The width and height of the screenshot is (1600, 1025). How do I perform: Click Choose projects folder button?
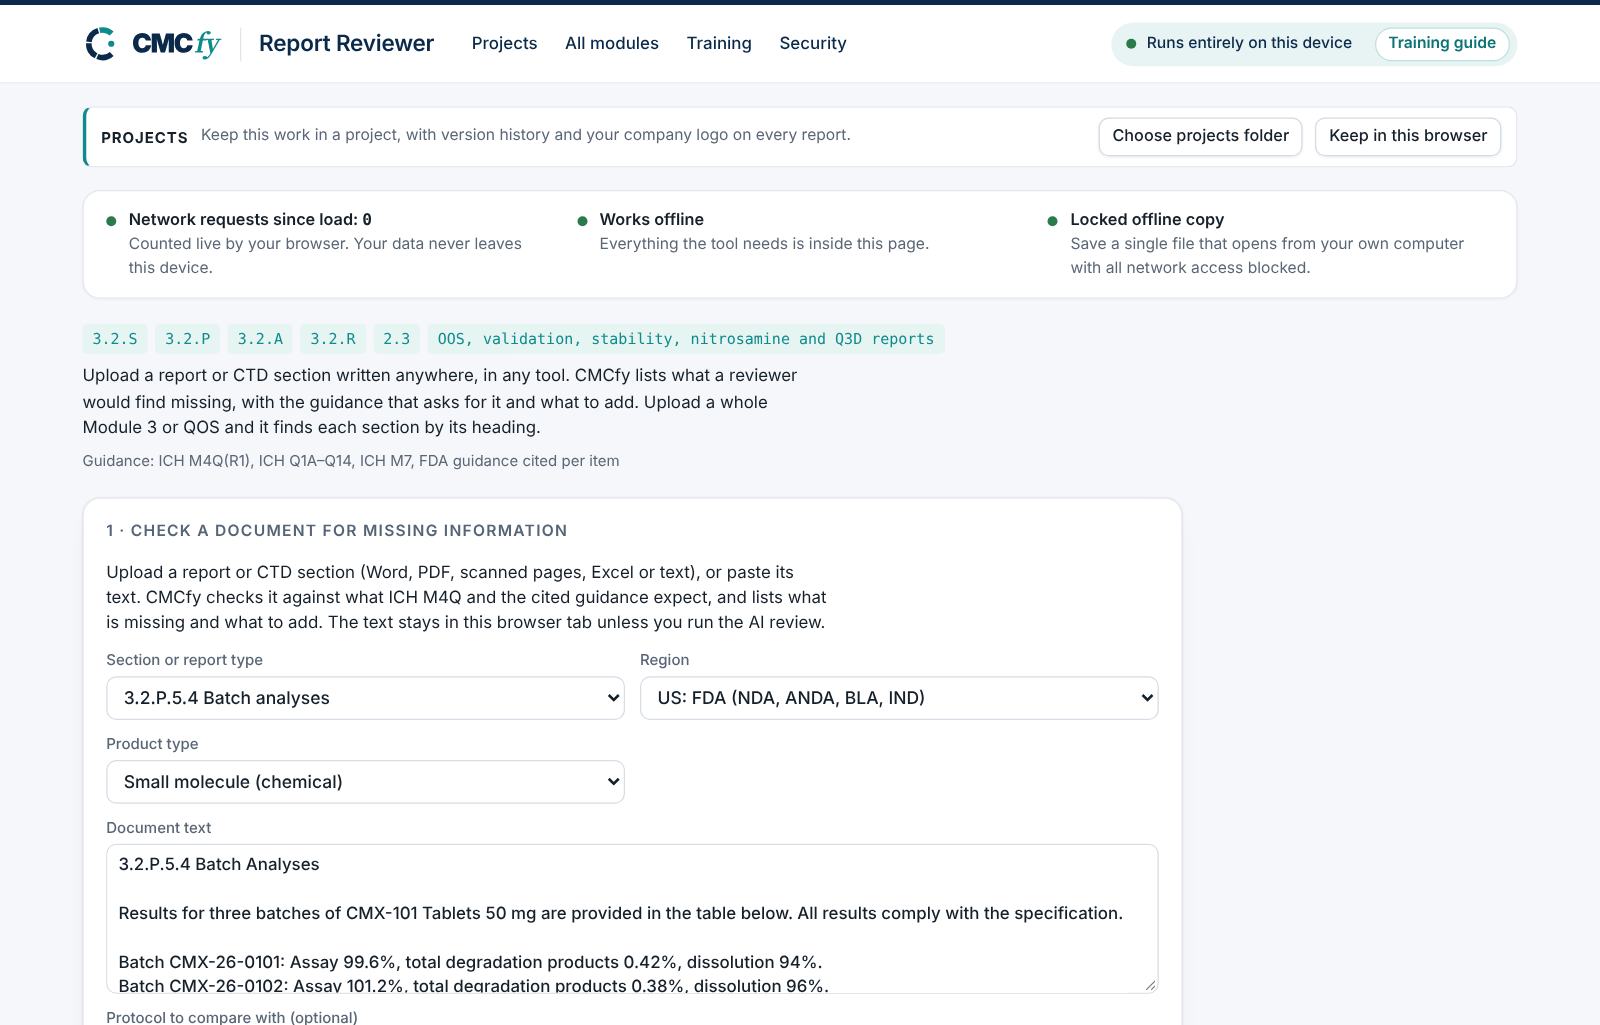(x=1200, y=136)
